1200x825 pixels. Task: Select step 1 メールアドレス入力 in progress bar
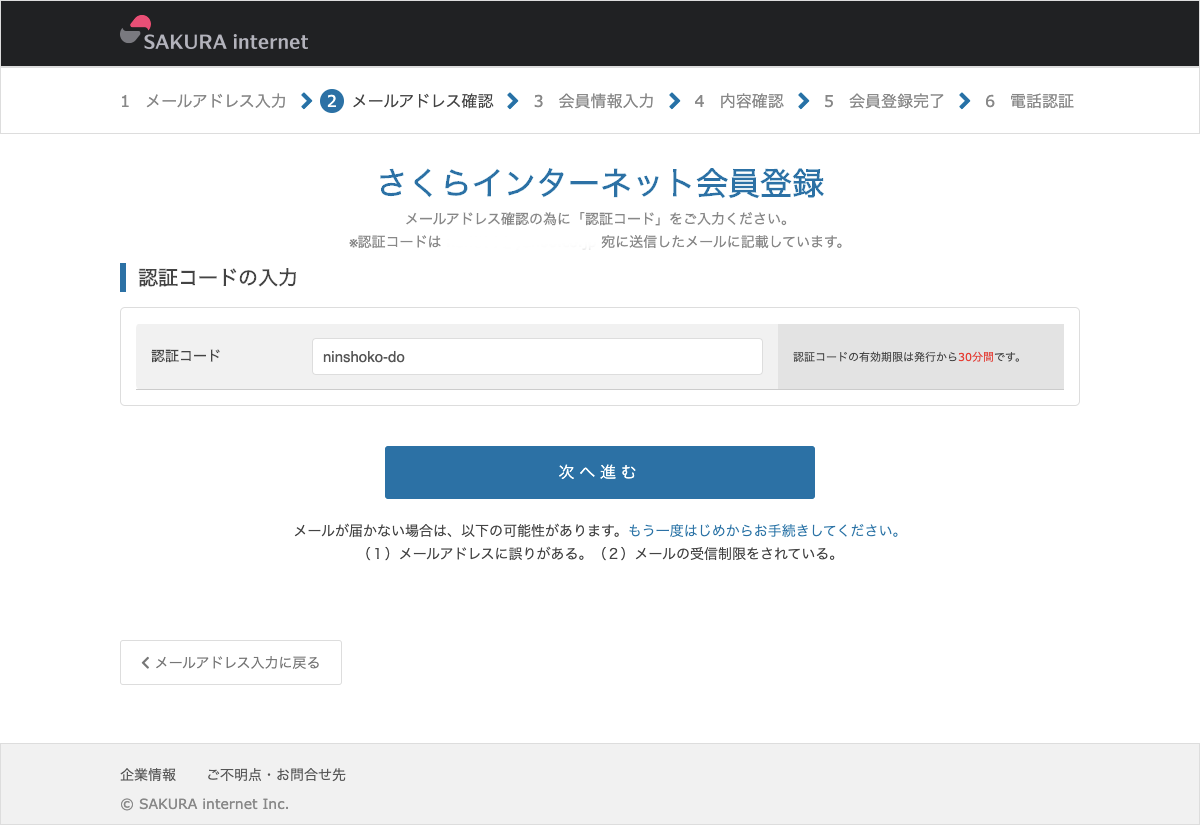tap(204, 101)
